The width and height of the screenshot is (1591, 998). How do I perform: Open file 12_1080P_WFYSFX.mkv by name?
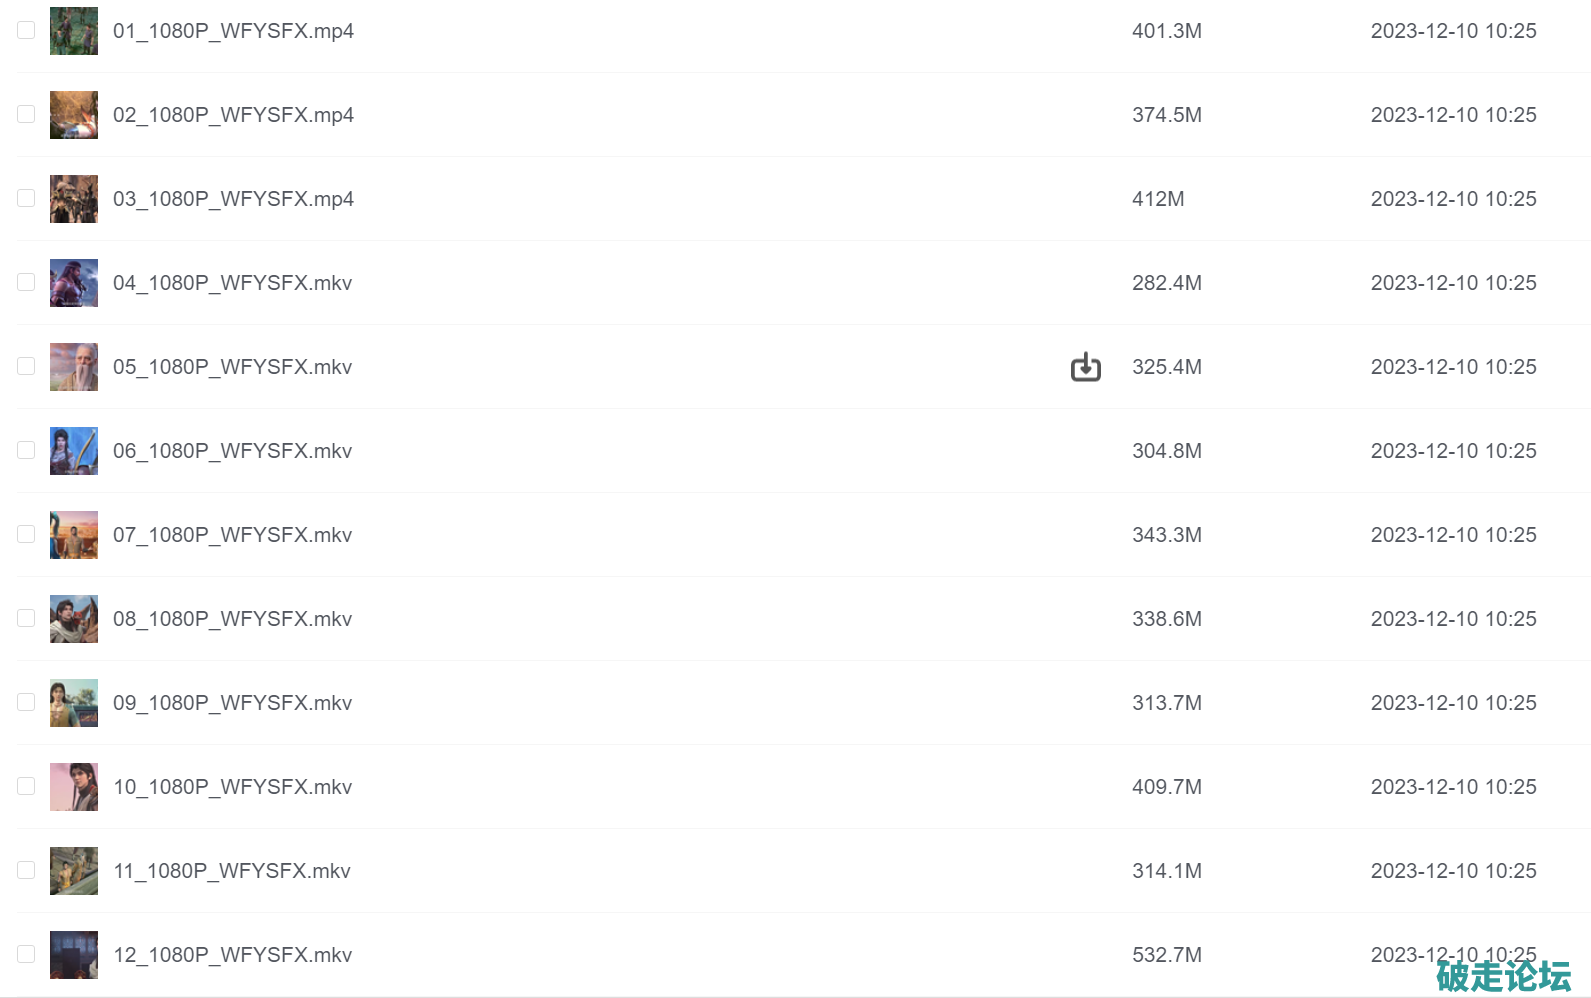click(232, 955)
